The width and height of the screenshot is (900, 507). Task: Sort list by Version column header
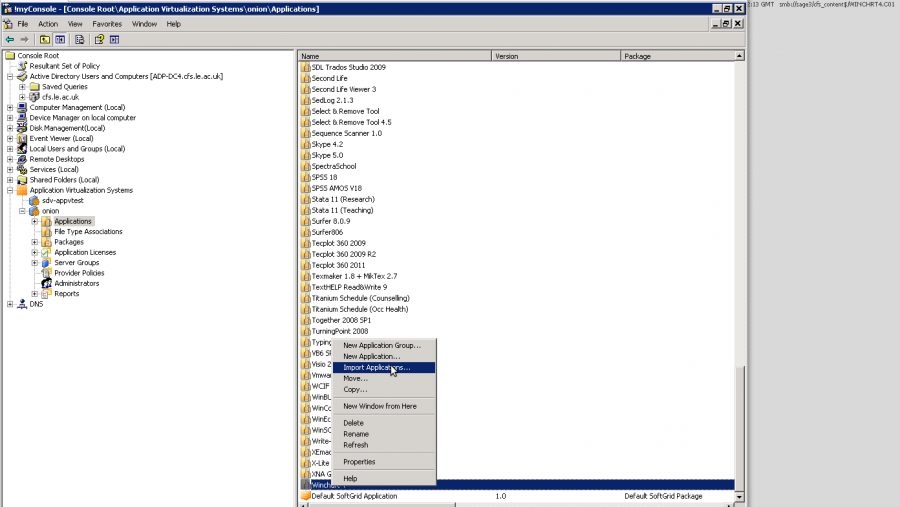pos(556,56)
